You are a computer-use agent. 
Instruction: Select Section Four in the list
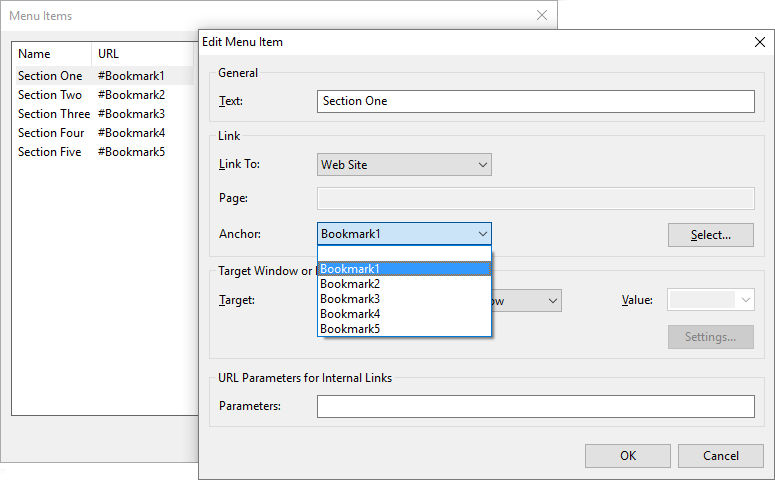50,133
